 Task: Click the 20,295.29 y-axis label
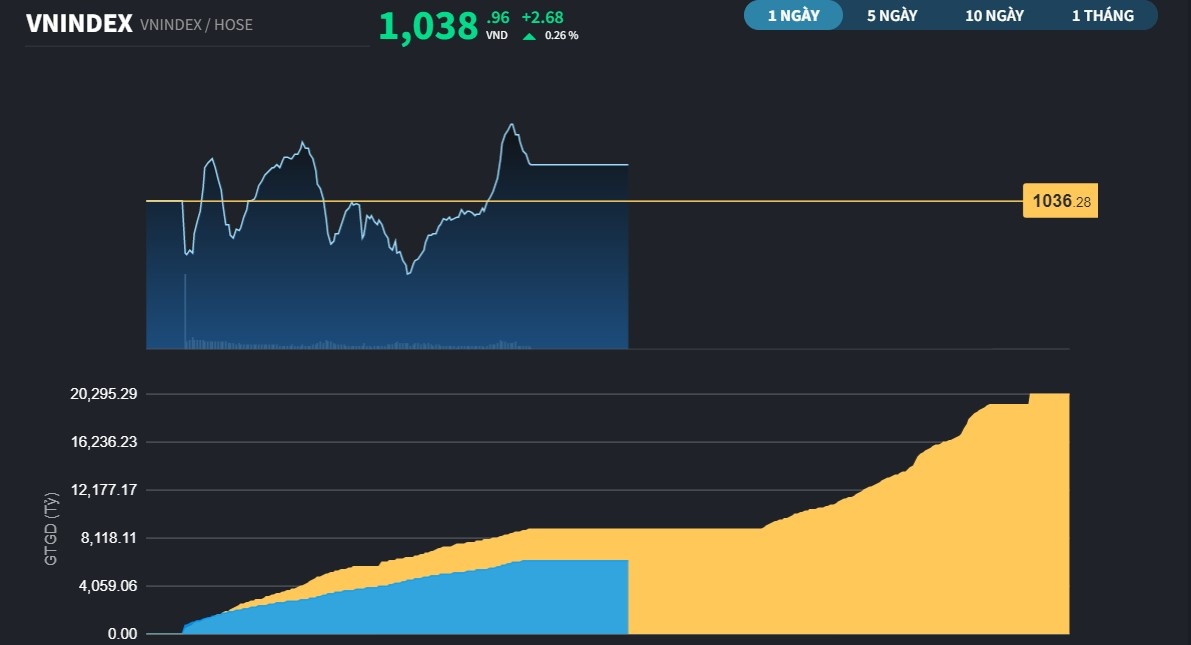coord(103,394)
